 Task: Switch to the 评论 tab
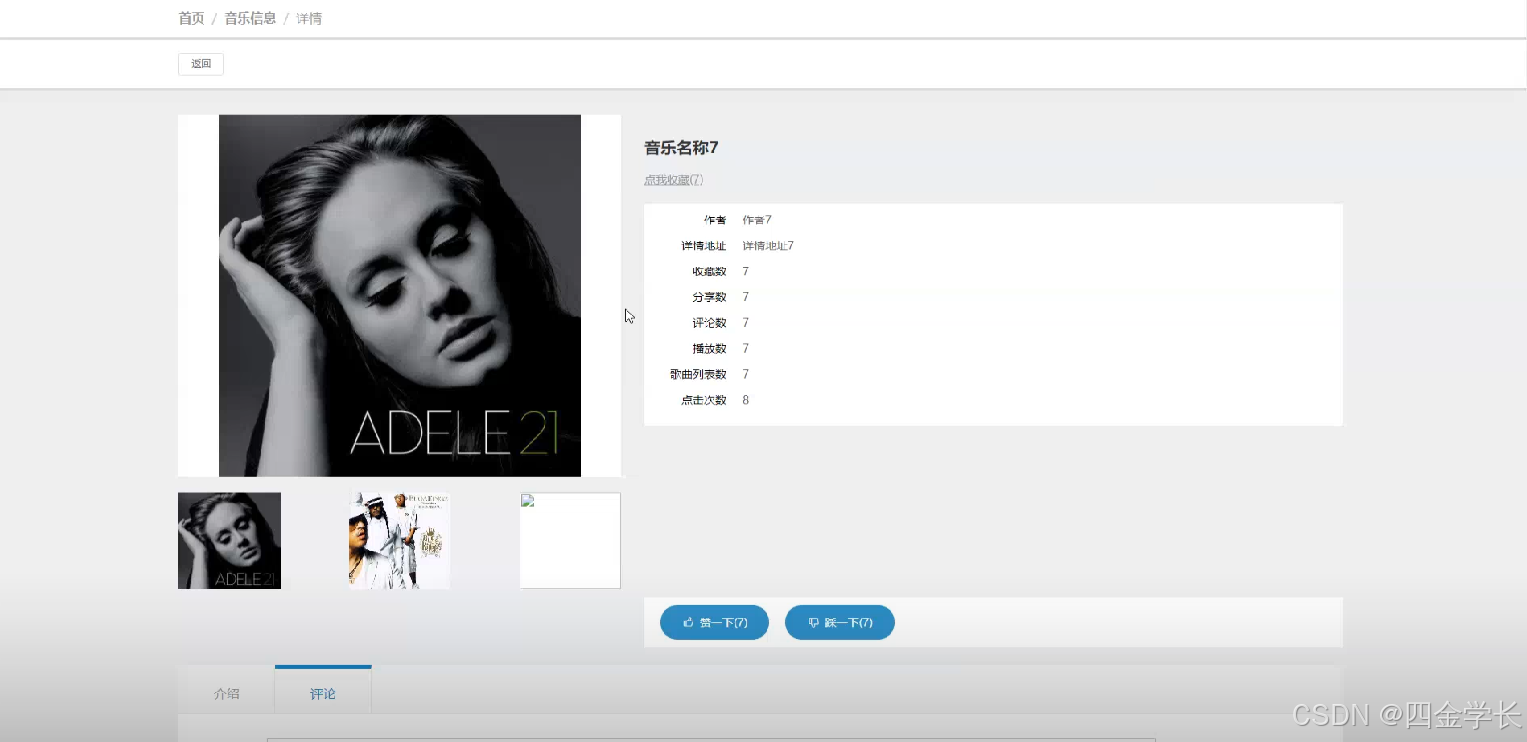tap(323, 691)
